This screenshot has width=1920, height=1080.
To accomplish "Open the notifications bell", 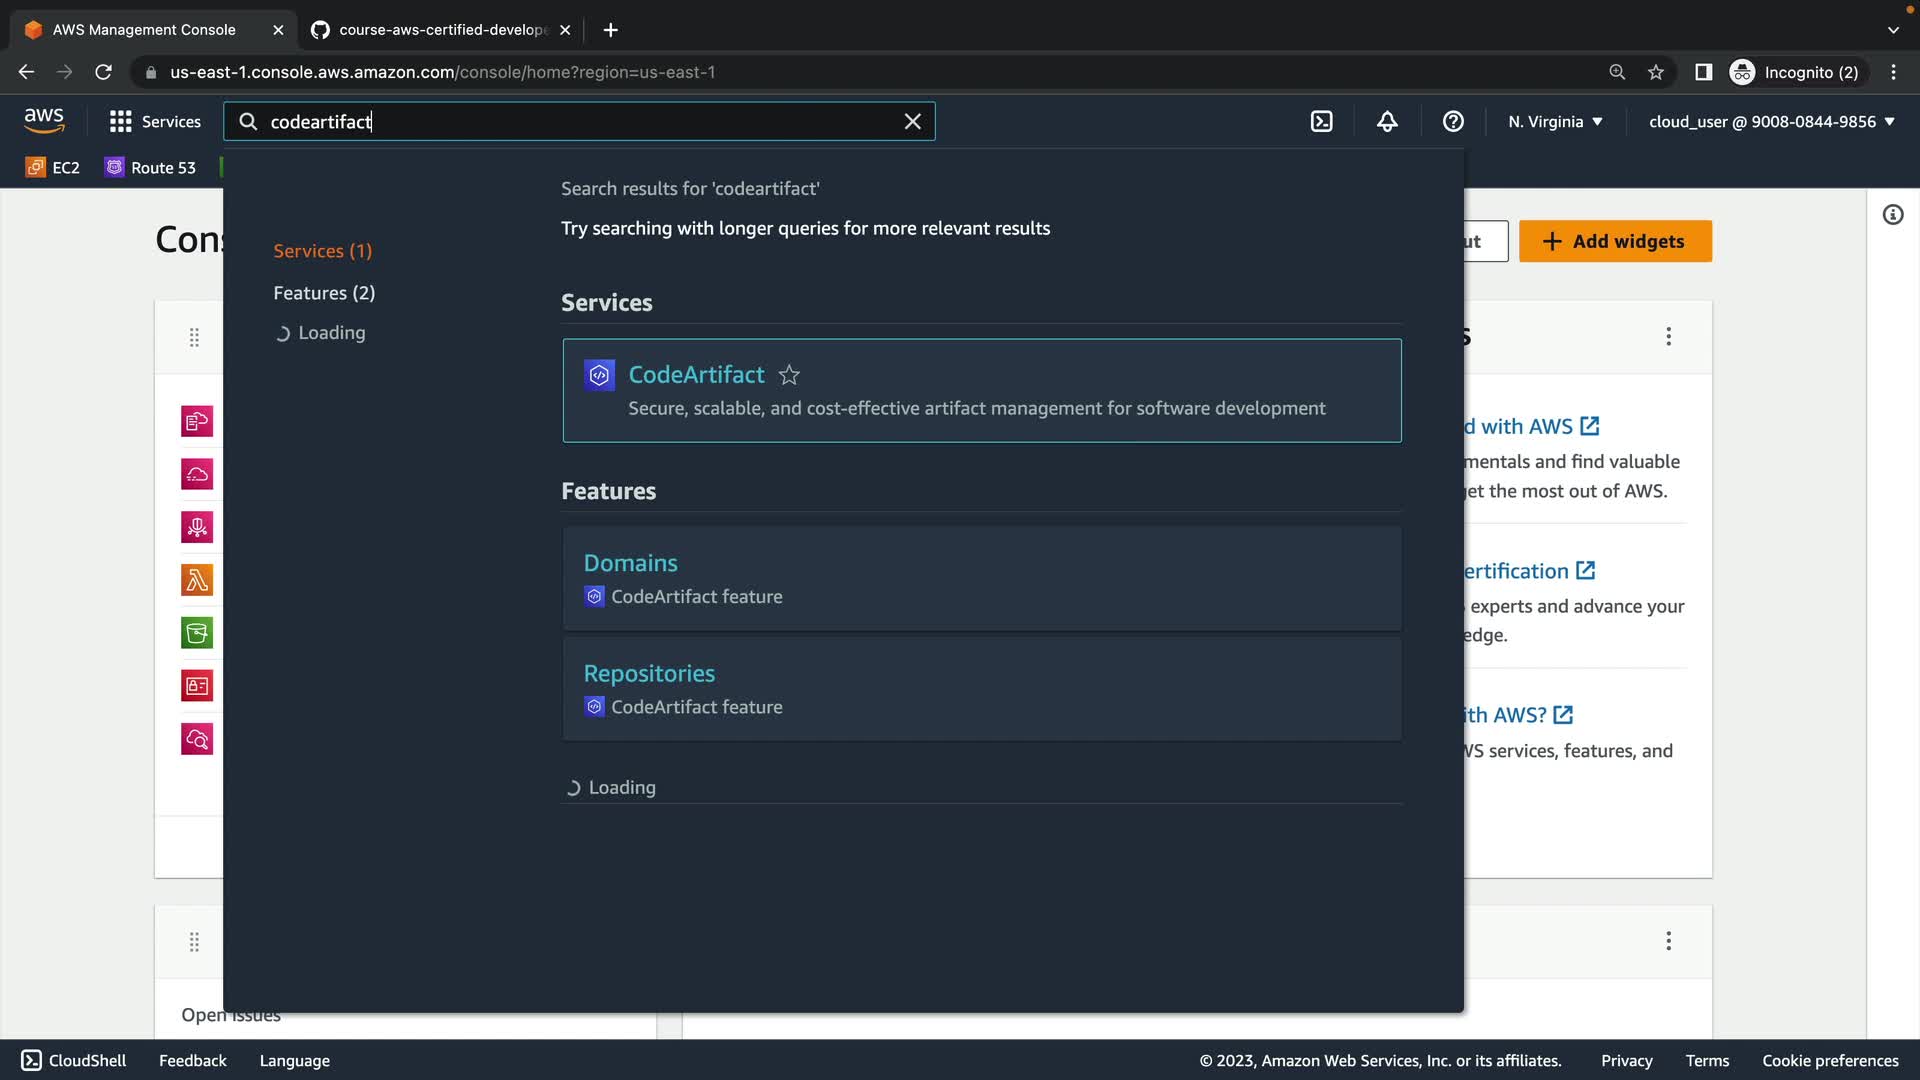I will (1387, 121).
